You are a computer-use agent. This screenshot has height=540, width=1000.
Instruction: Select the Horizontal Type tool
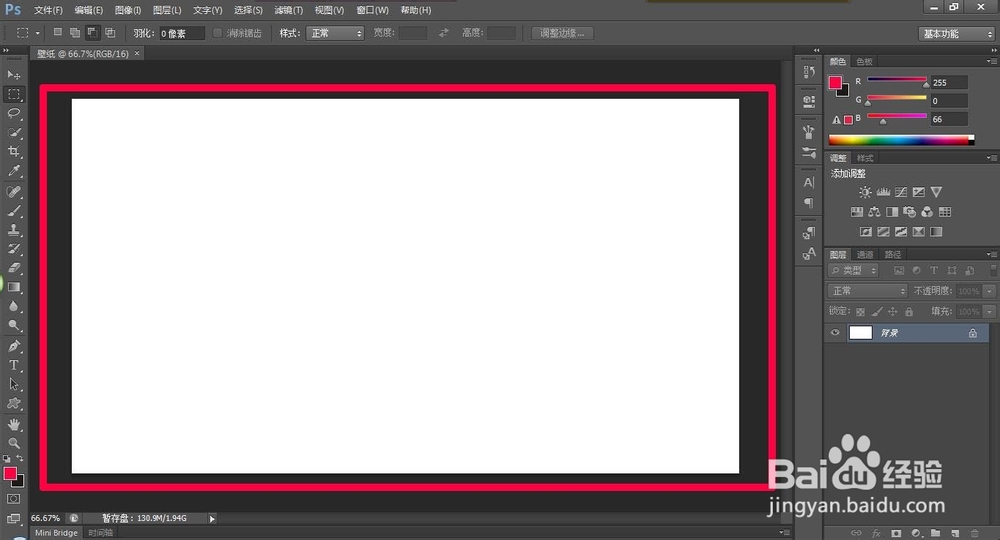(x=13, y=365)
